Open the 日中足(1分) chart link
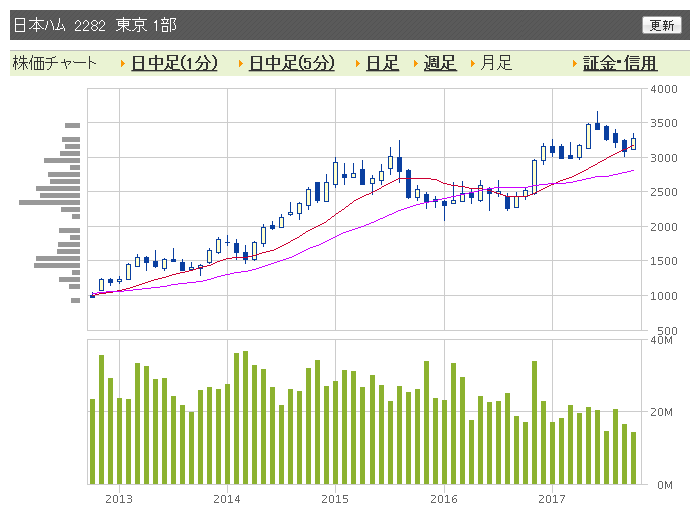696x526 pixels. tap(174, 63)
